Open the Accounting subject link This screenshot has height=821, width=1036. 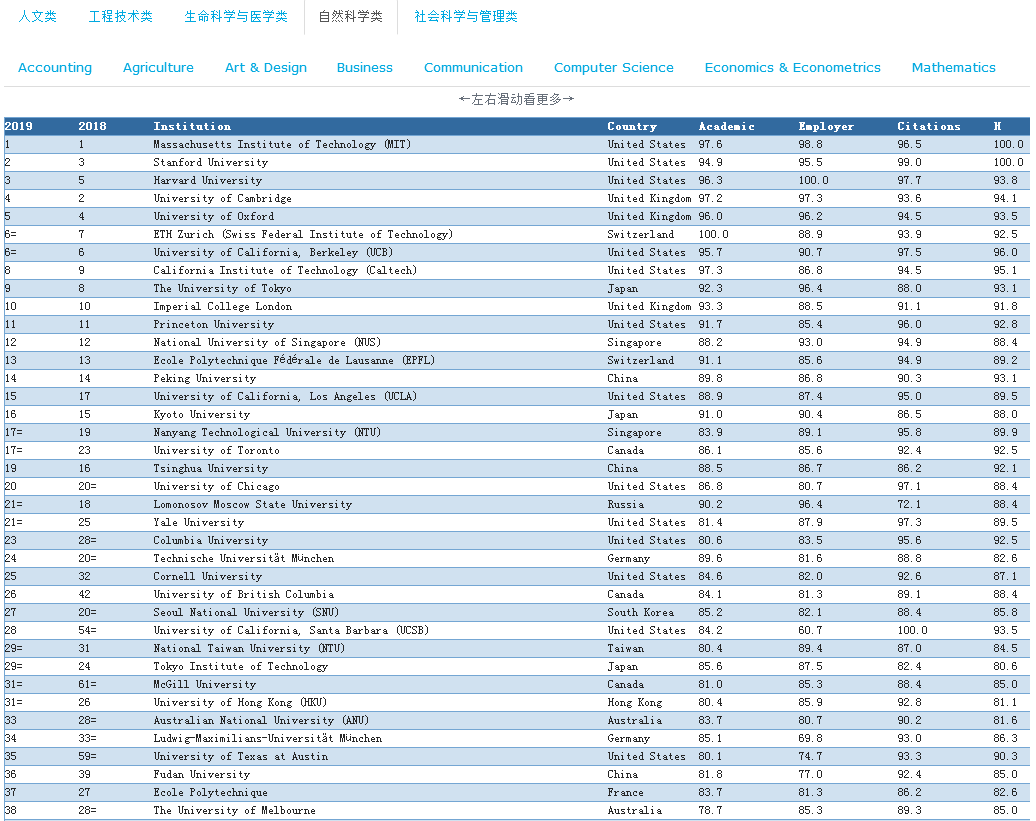(55, 68)
